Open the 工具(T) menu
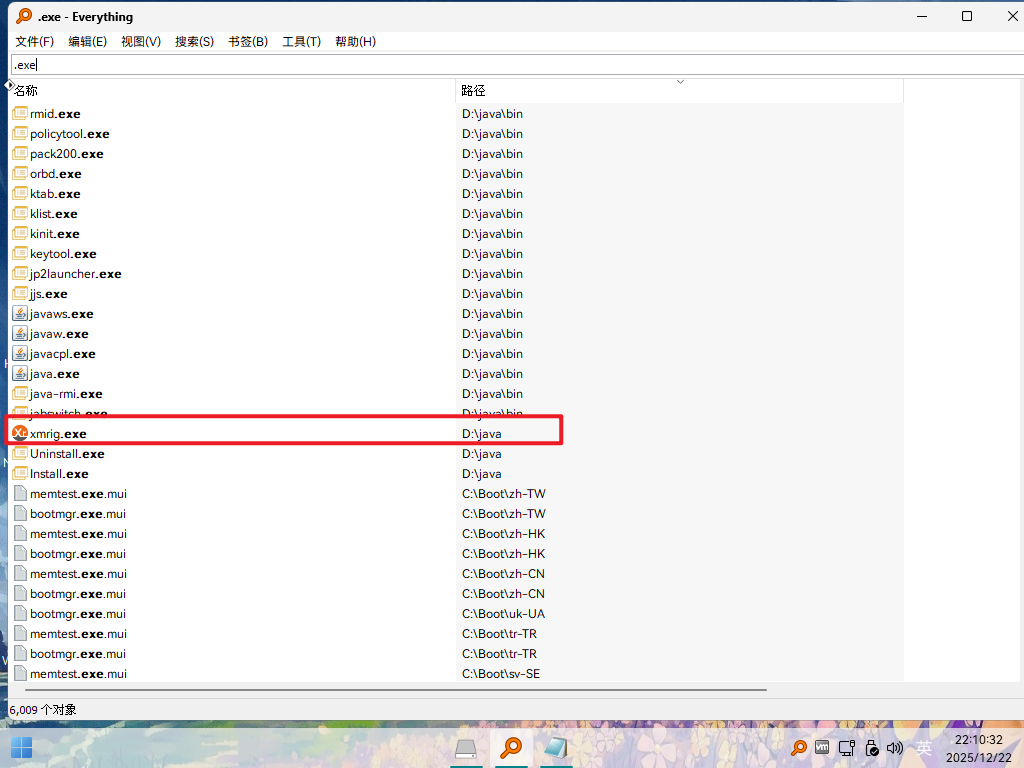The width and height of the screenshot is (1024, 768). (301, 41)
